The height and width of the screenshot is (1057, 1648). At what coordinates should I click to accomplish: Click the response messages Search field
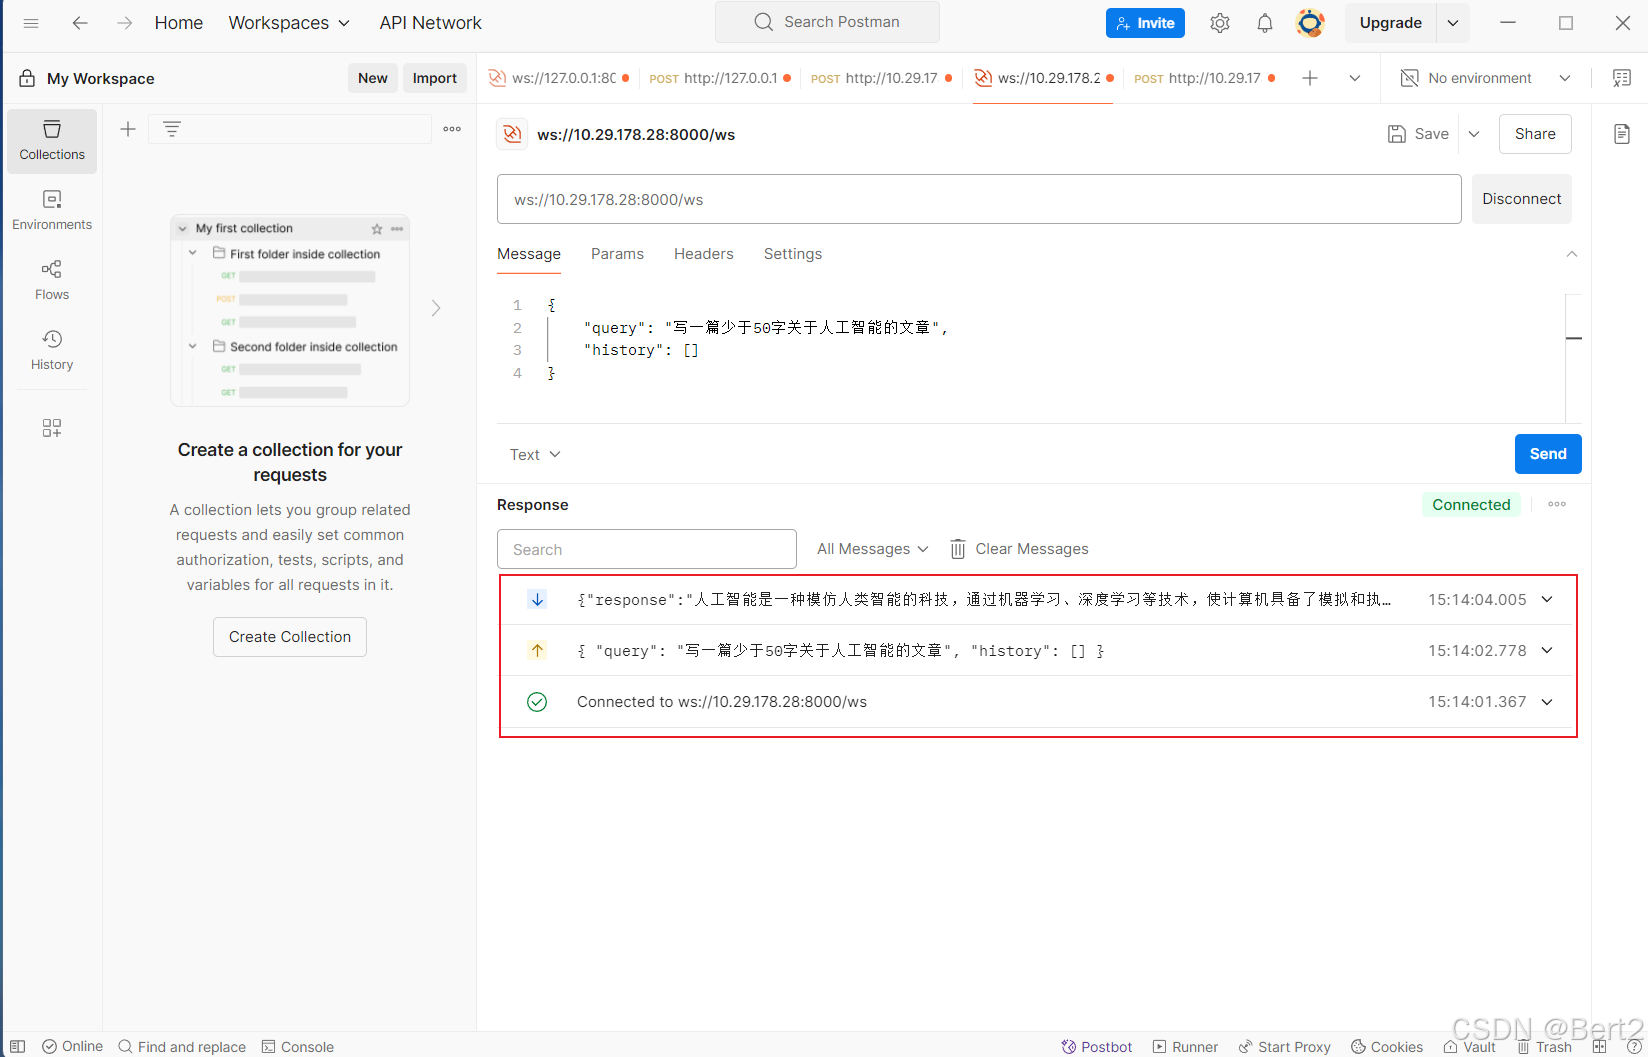[x=647, y=549]
